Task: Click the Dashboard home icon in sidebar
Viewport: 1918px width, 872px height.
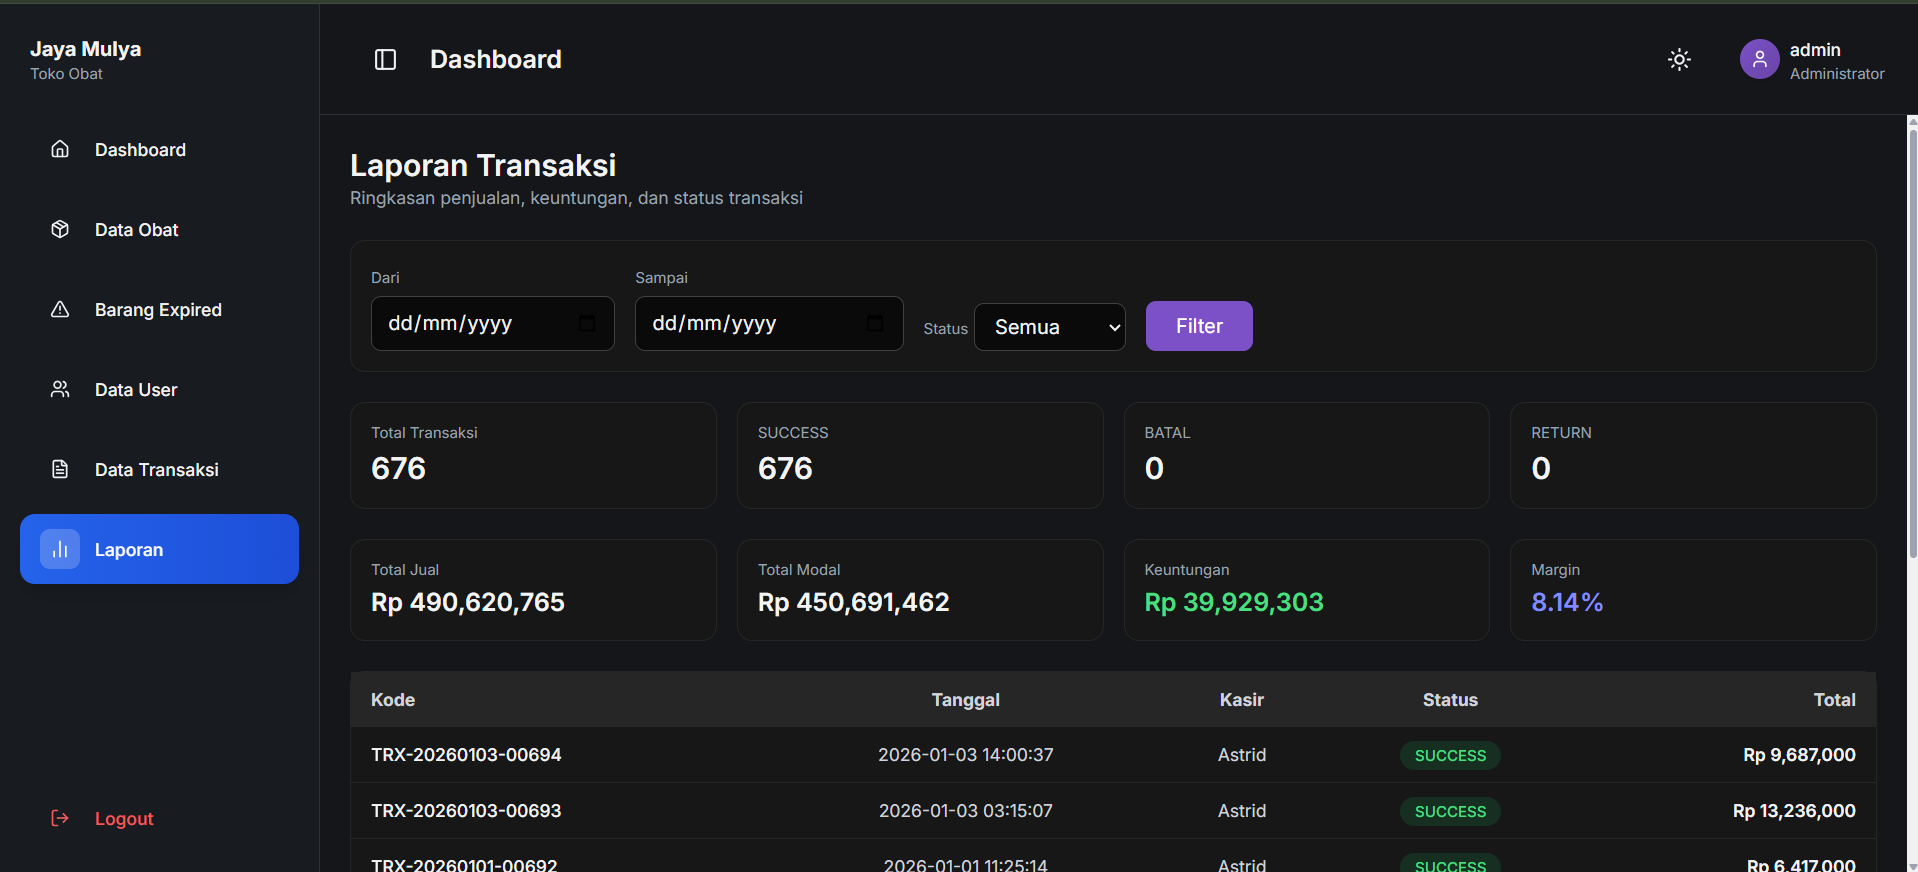Action: pos(60,149)
